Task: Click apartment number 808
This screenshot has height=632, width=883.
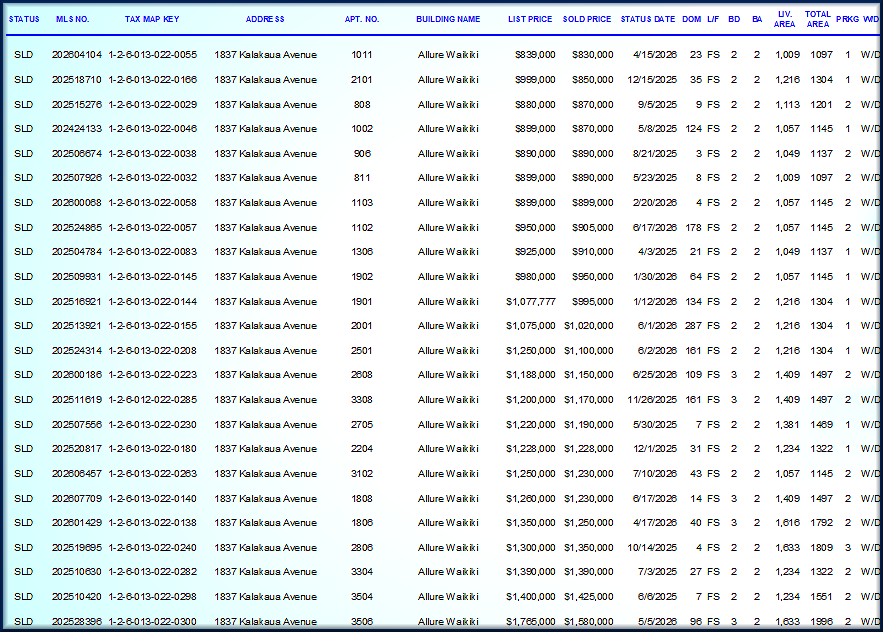Action: point(362,104)
